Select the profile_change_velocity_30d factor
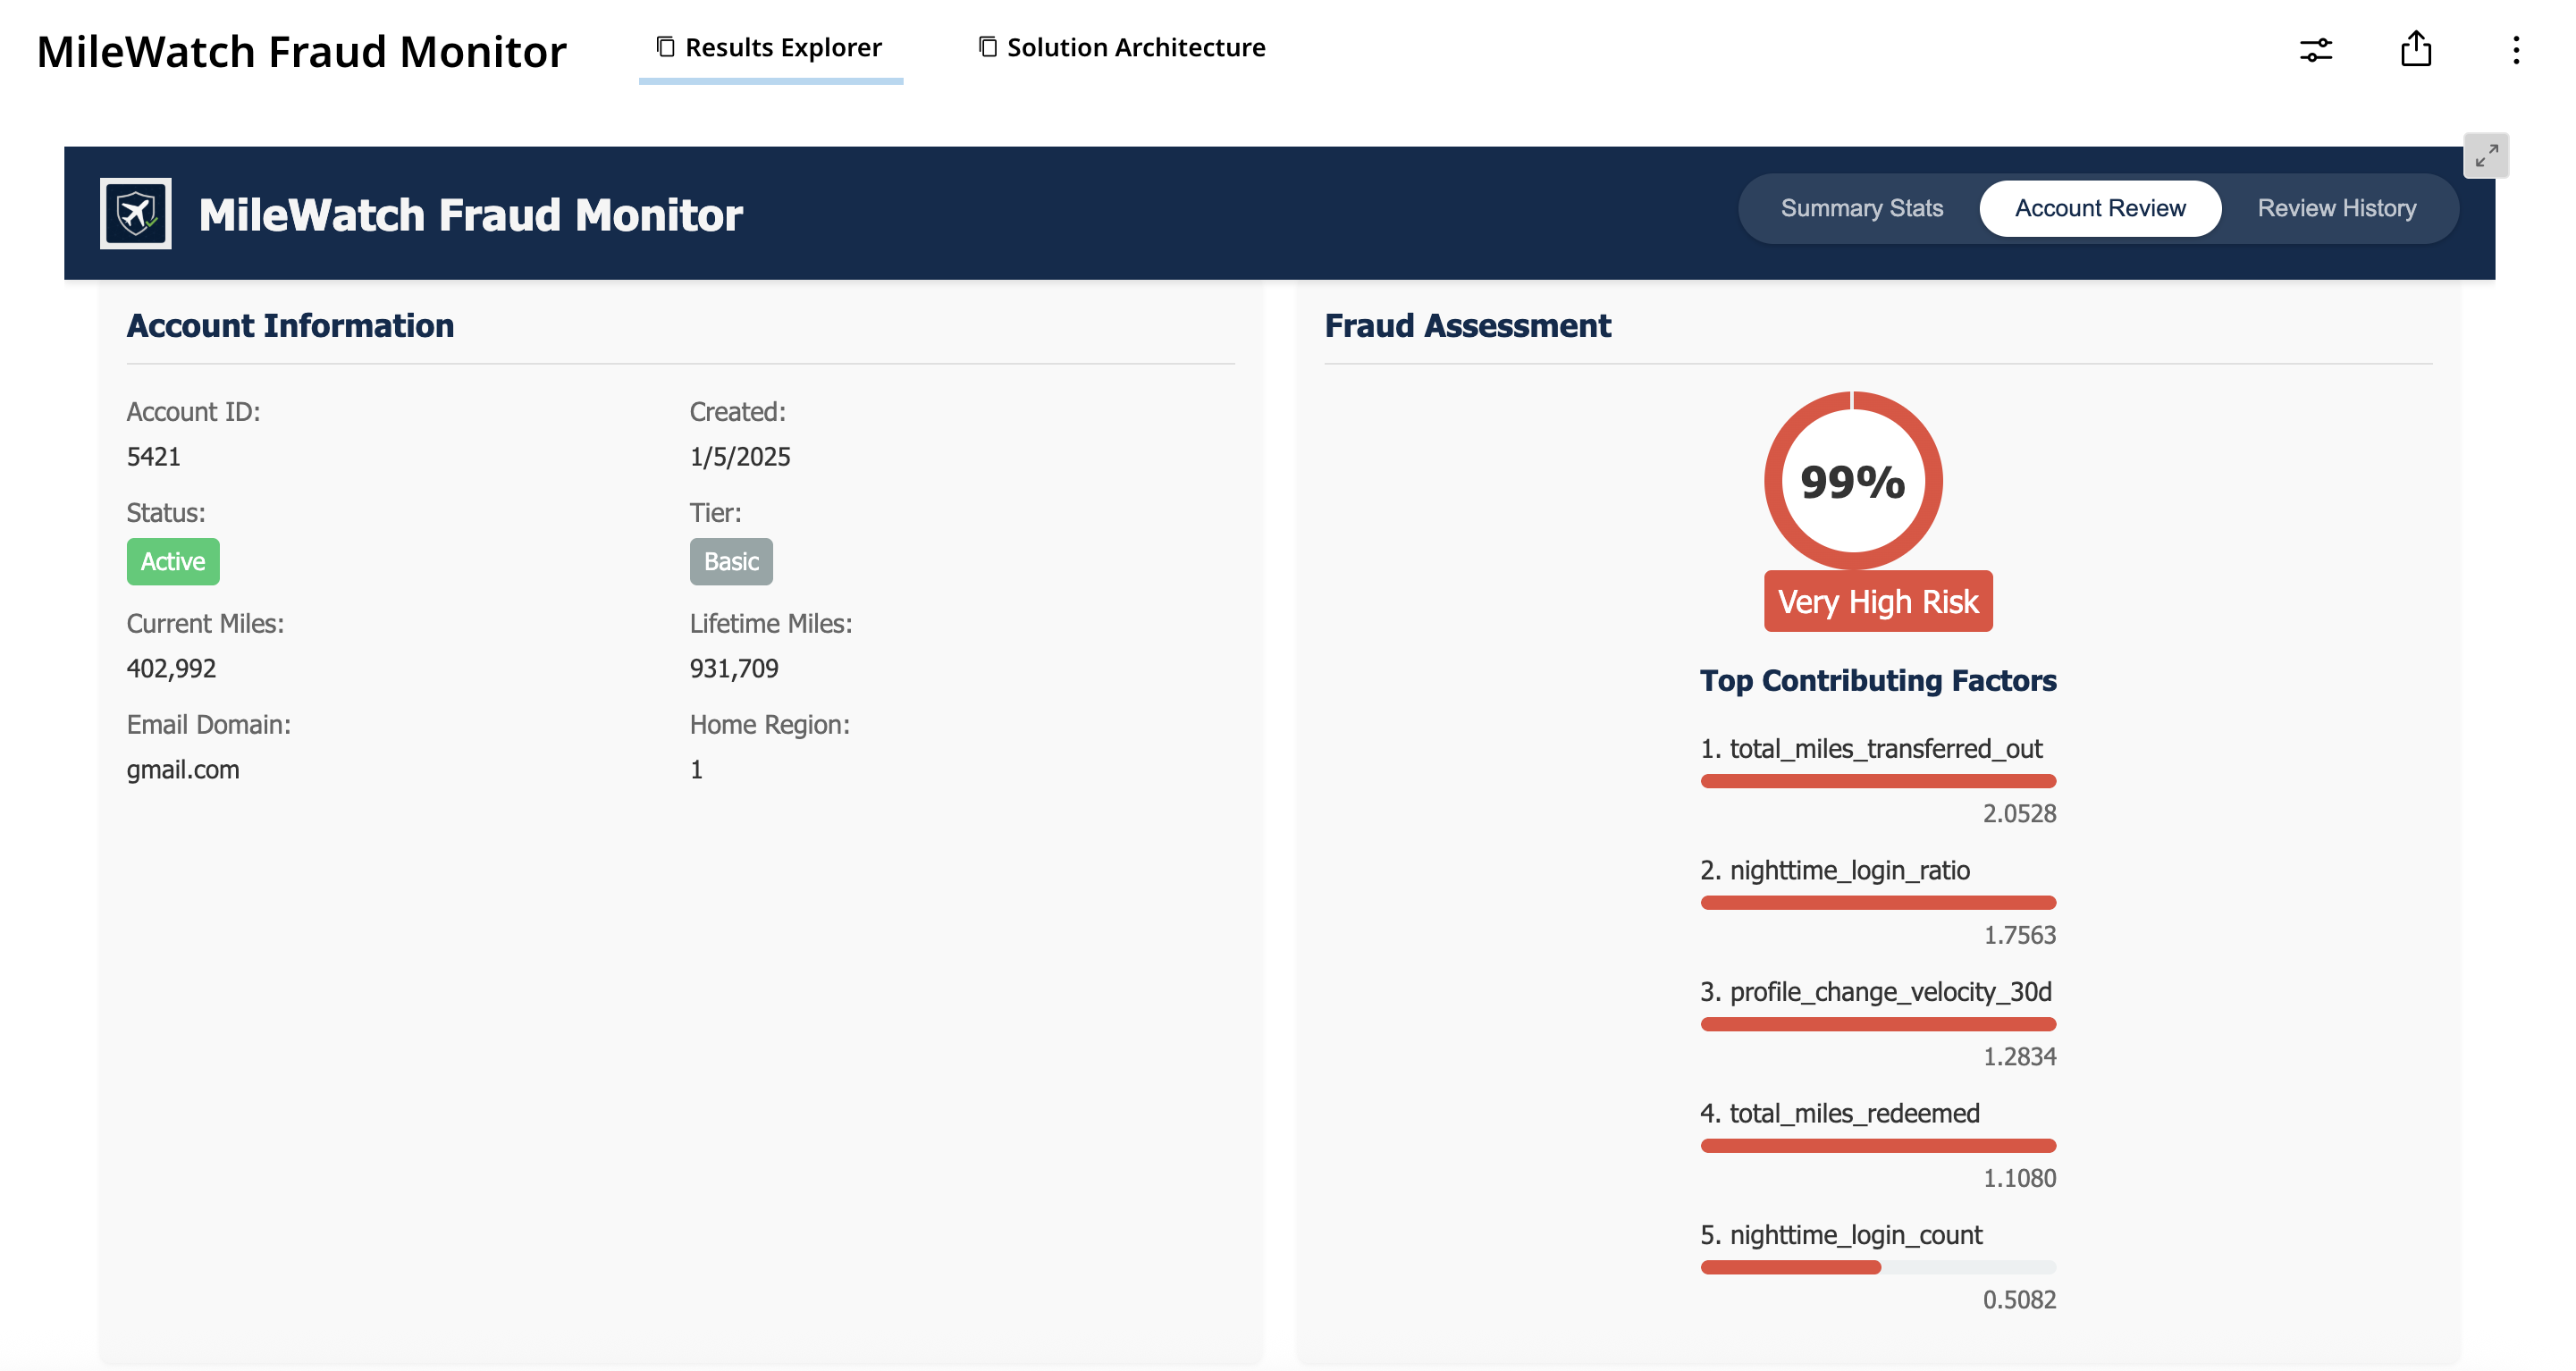The width and height of the screenshot is (2576, 1371). (1878, 1024)
